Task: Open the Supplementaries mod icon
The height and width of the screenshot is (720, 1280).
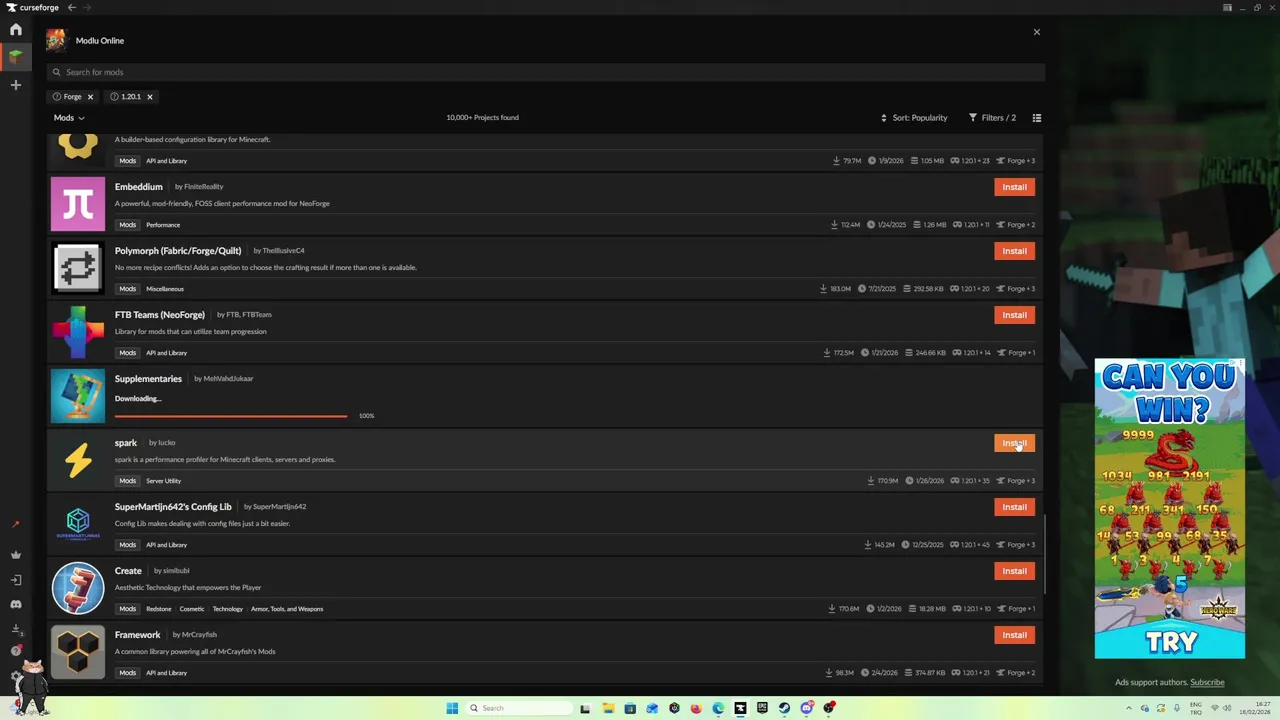Action: click(x=78, y=396)
